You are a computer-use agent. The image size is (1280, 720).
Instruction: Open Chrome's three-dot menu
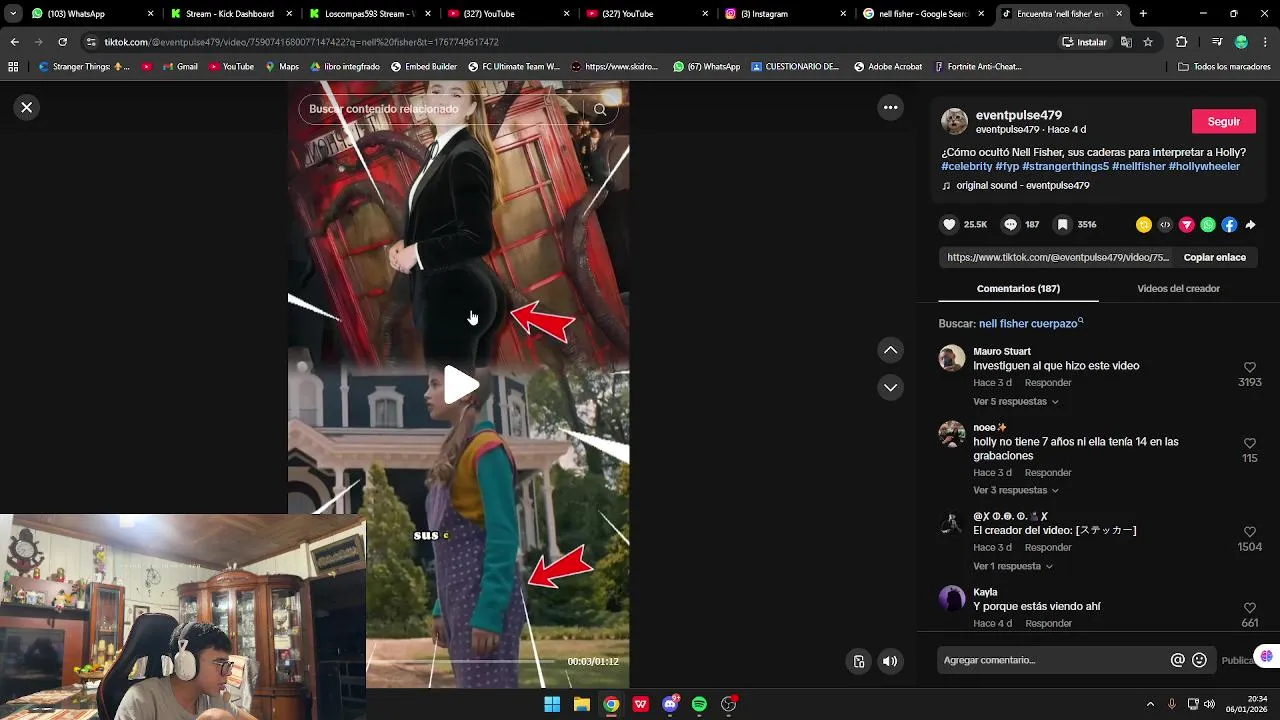1265,42
